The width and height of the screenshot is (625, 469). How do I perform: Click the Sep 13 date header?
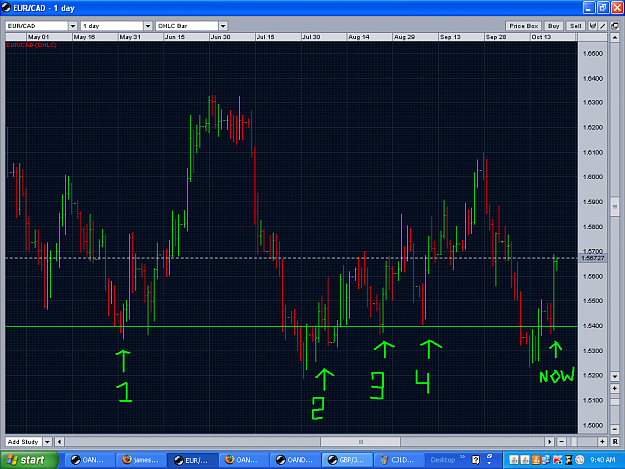click(450, 37)
